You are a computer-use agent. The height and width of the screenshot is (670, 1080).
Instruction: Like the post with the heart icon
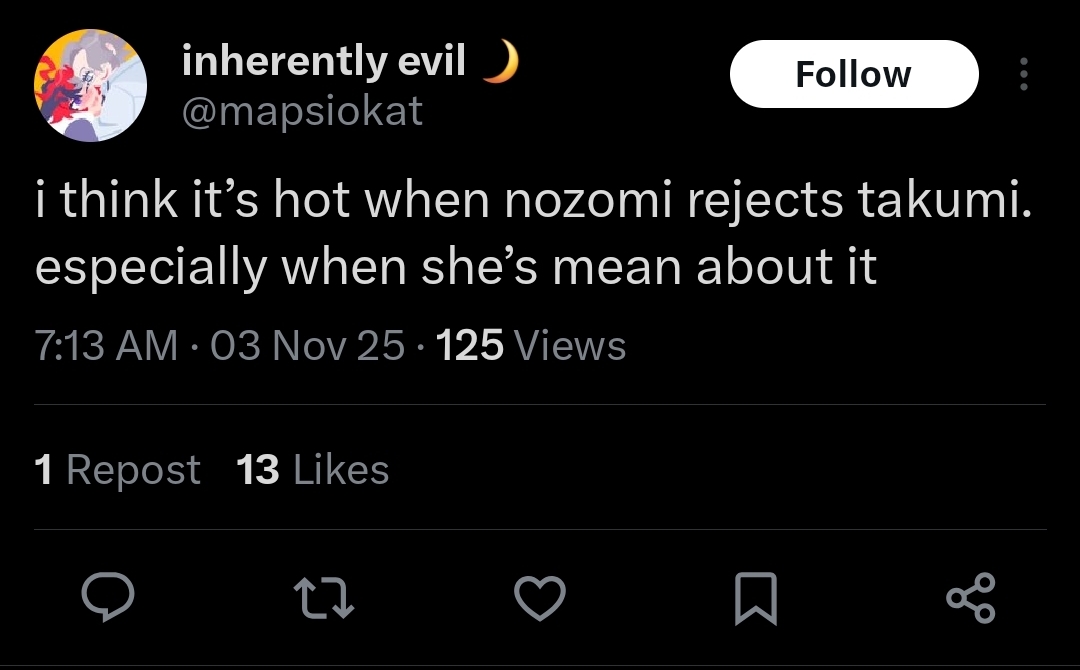(x=540, y=598)
